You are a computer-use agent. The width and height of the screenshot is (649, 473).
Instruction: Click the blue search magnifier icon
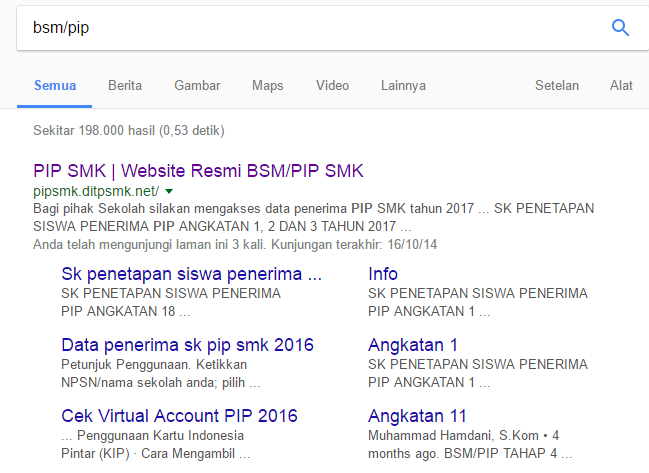tap(620, 28)
